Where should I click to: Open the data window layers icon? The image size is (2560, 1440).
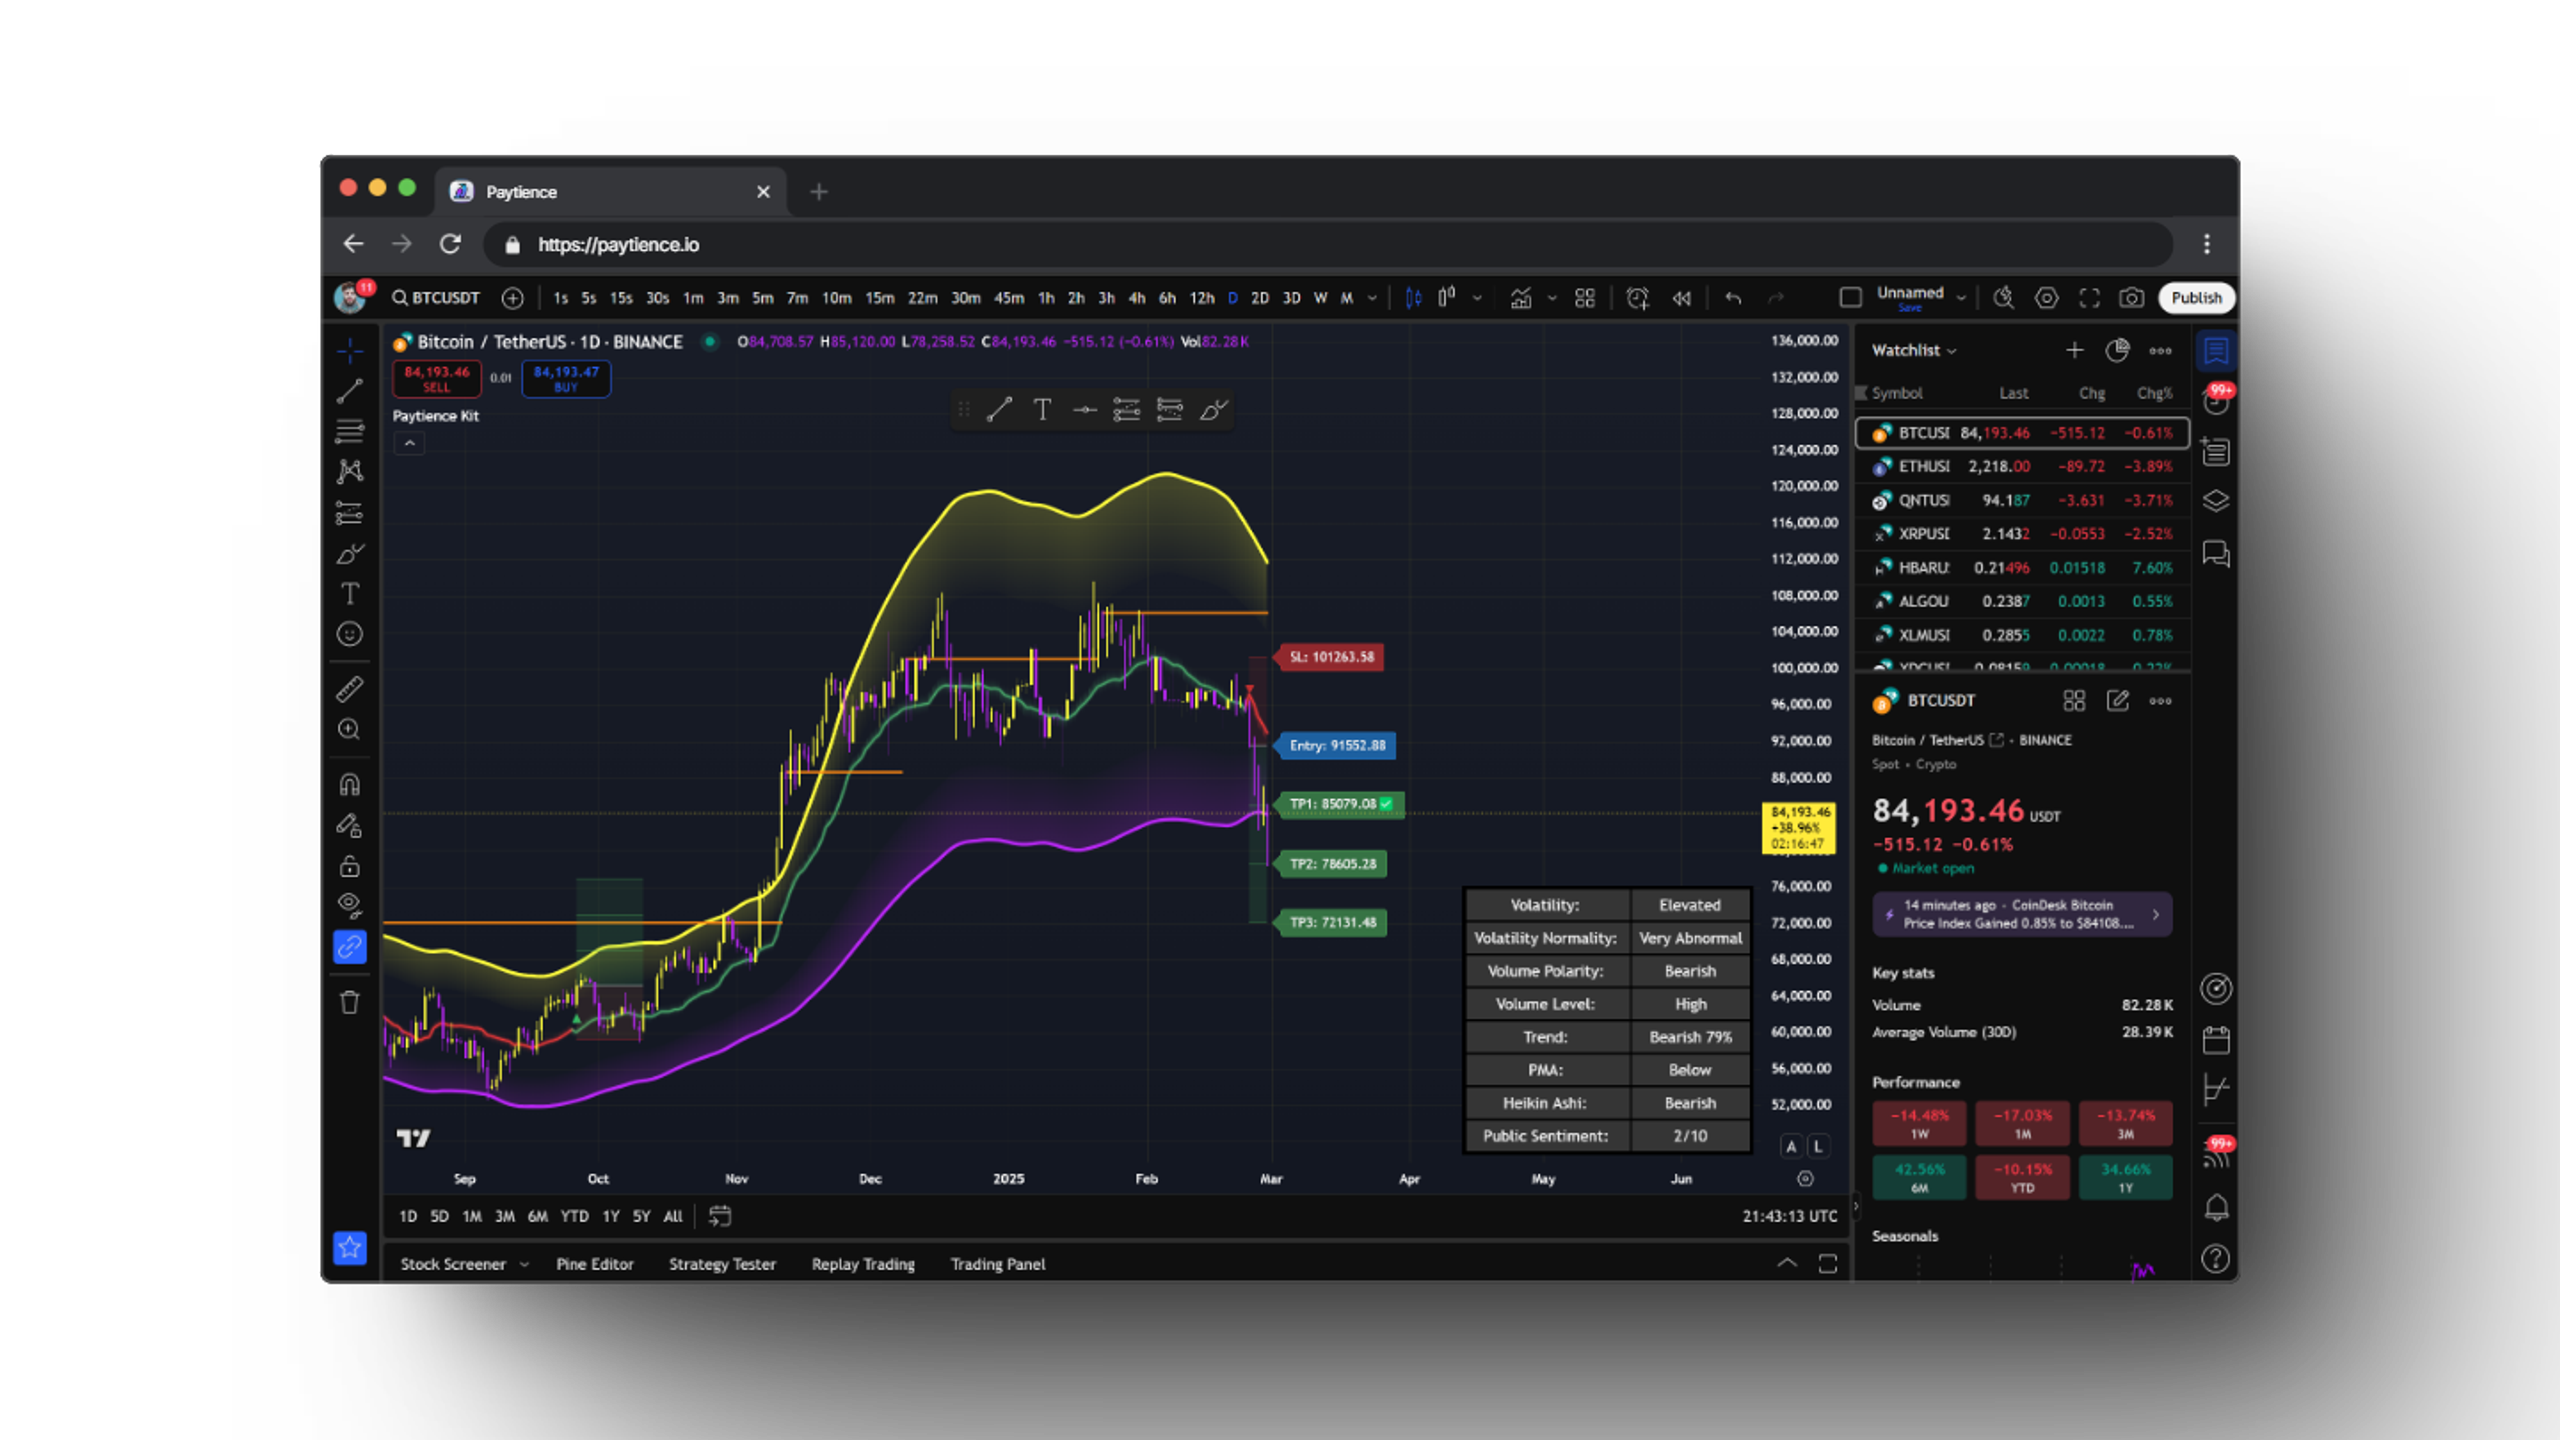coord(2216,501)
